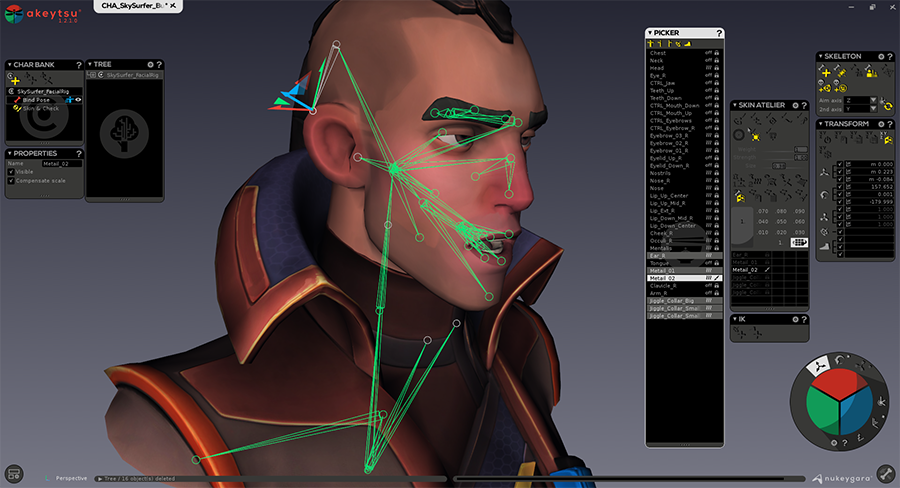The height and width of the screenshot is (488, 900).
Task: Collapse the PICKER panel
Action: pos(650,33)
